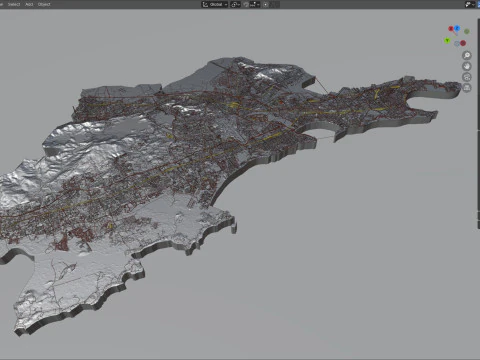This screenshot has width=480, height=360.
Task: Toggle proportional editing
Action: [266, 4]
